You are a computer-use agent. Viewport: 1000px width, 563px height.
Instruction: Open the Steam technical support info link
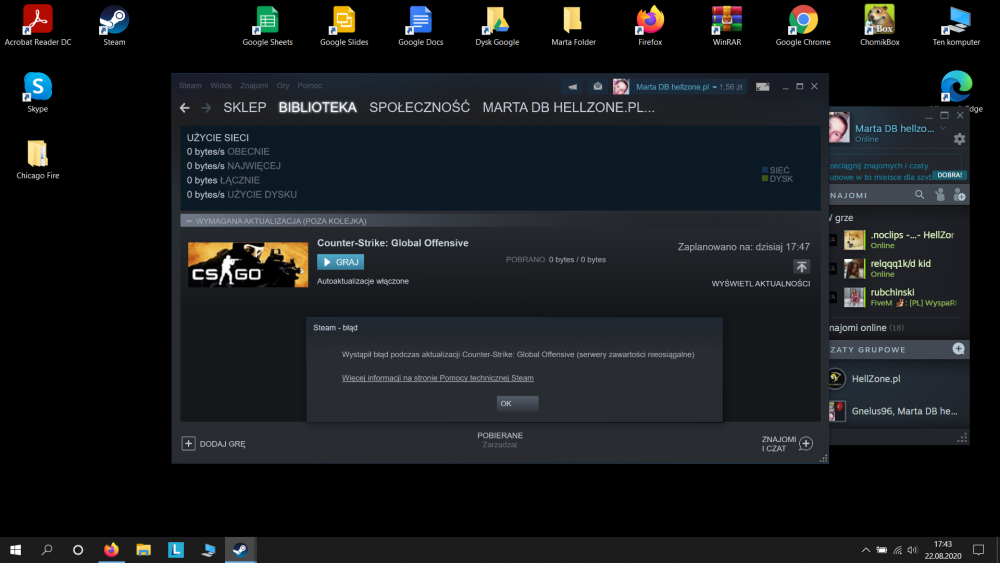pyautogui.click(x=438, y=378)
